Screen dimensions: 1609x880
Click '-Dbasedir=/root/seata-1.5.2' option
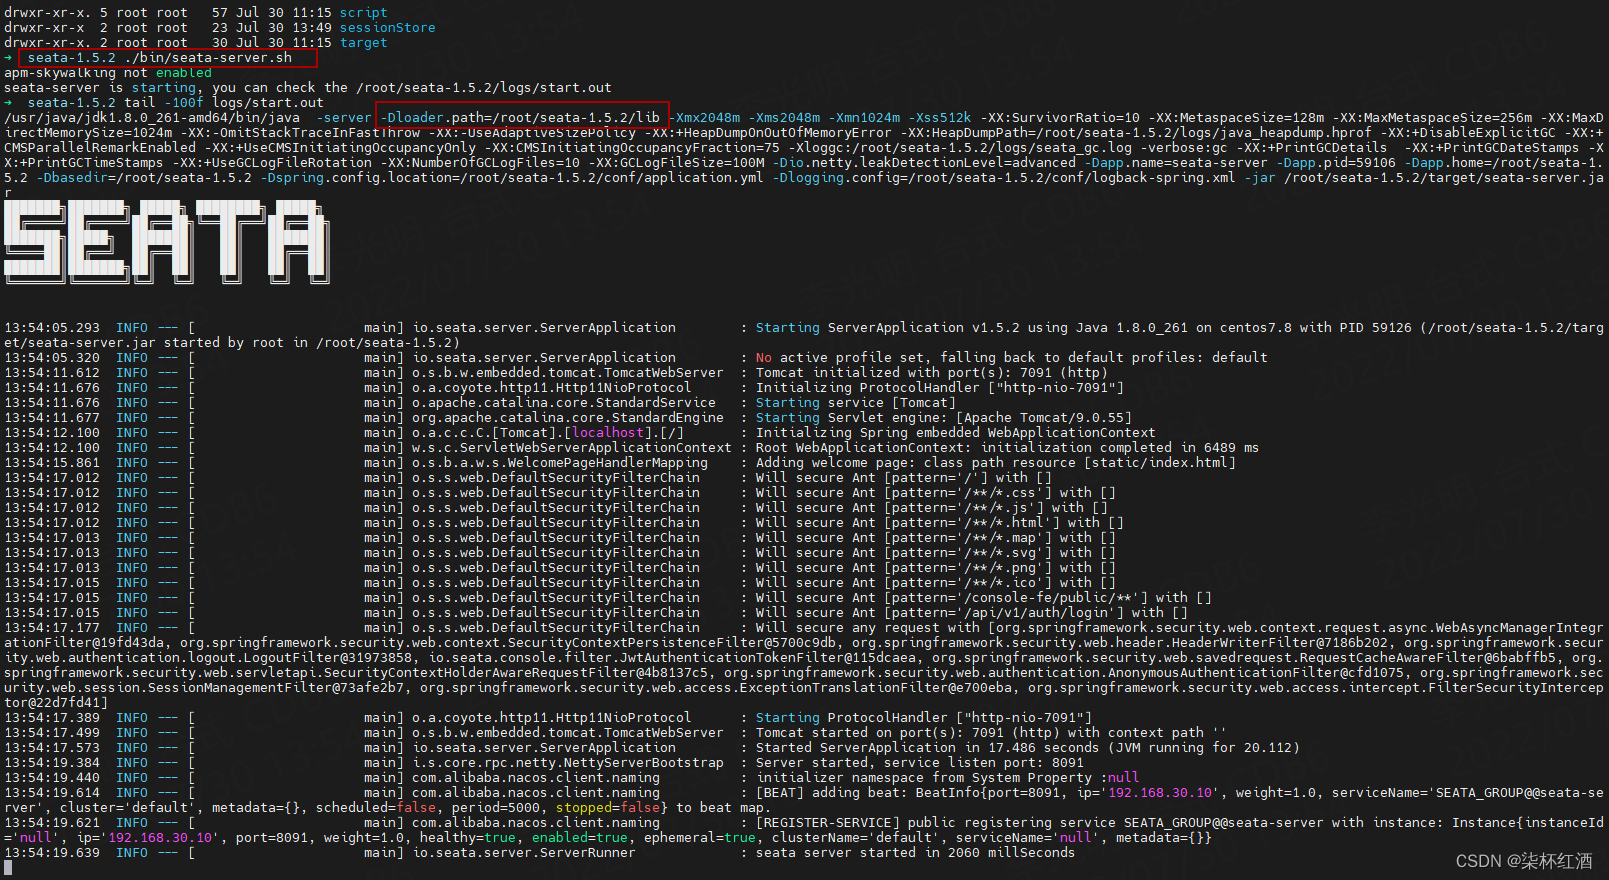pos(144,178)
